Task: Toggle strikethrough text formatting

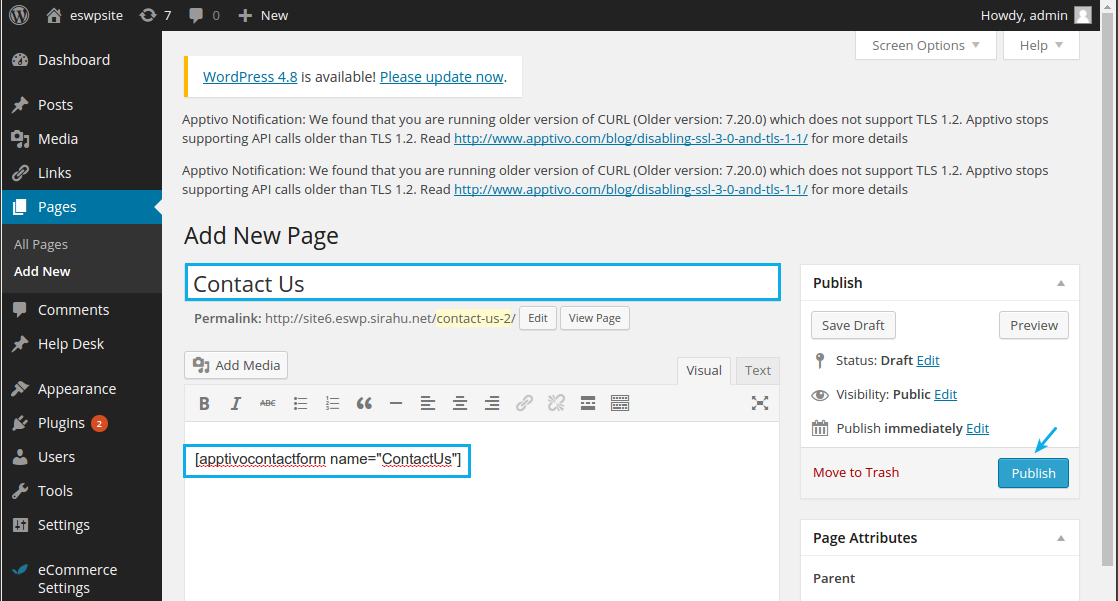Action: click(x=268, y=404)
